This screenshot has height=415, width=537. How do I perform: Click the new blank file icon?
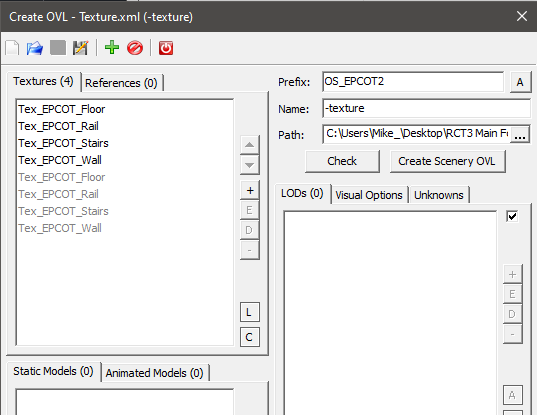pyautogui.click(x=12, y=48)
